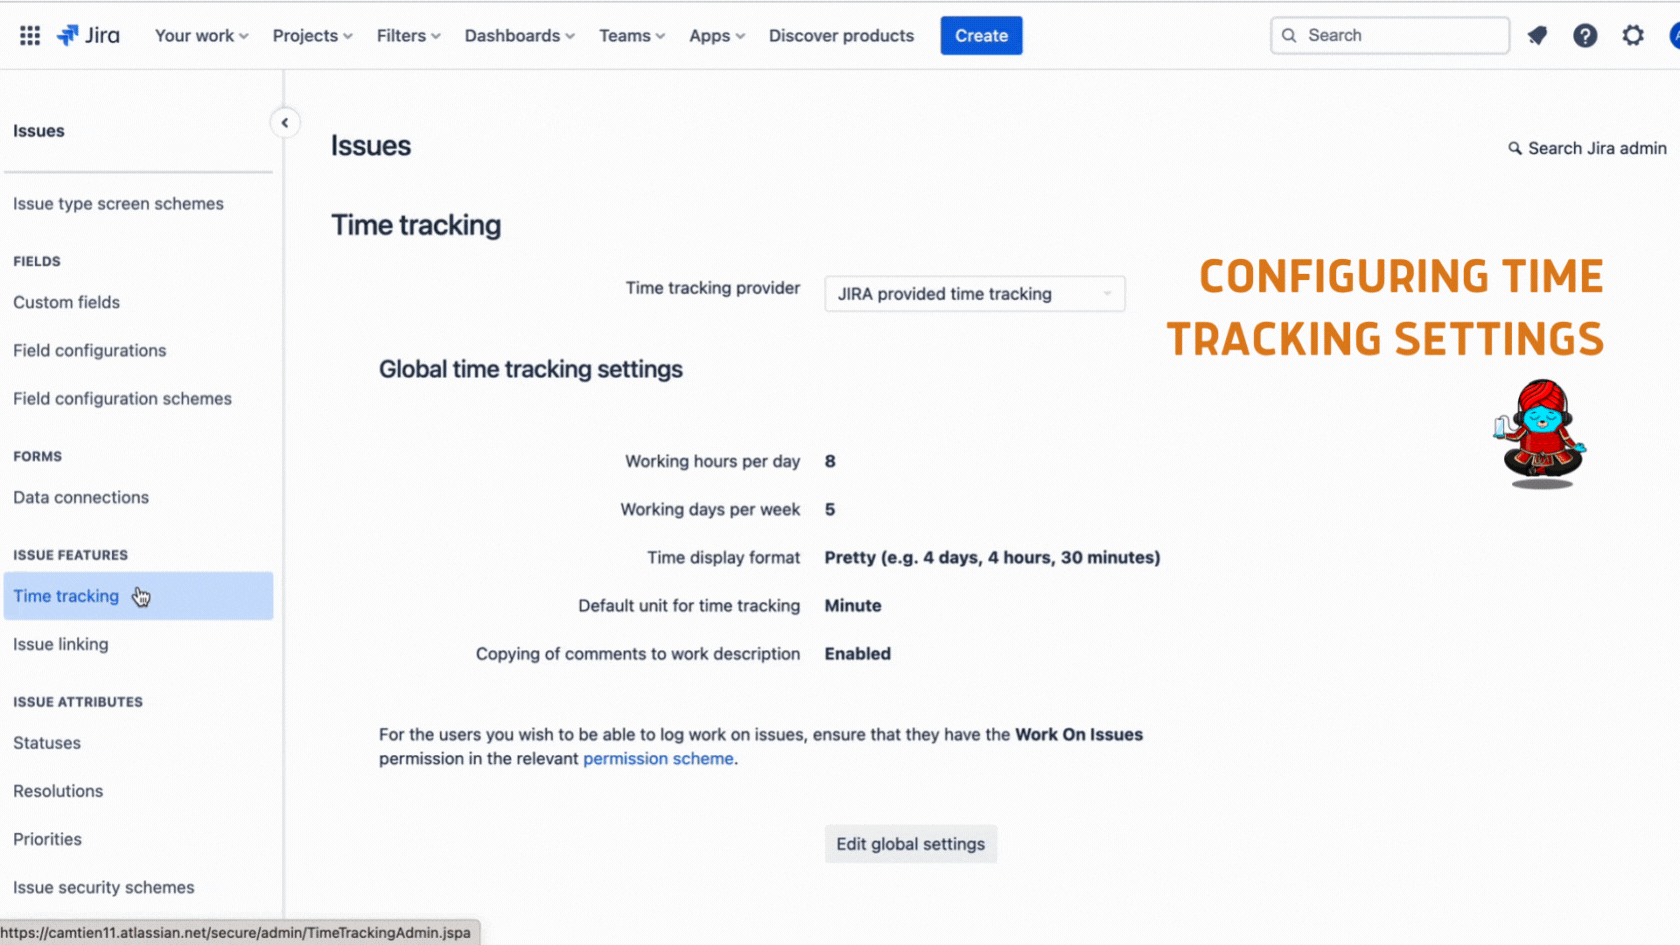
Task: Open the Apps menu
Action: tap(715, 35)
